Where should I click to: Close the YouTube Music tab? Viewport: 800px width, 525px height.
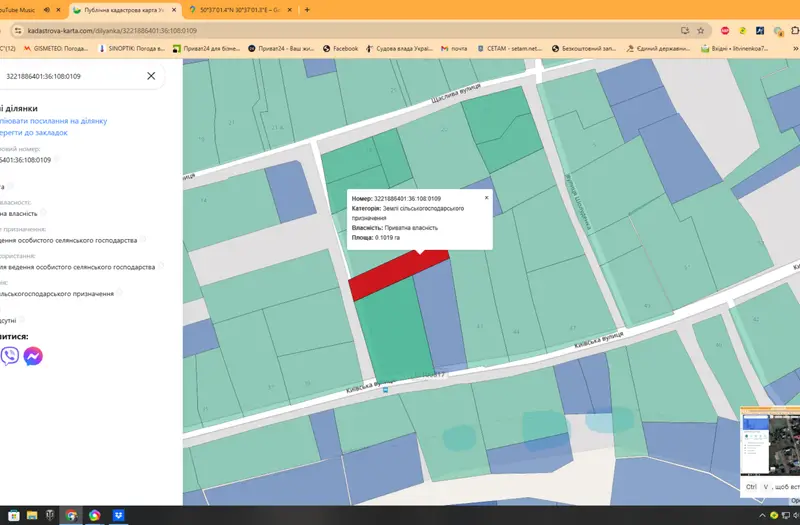(58, 10)
